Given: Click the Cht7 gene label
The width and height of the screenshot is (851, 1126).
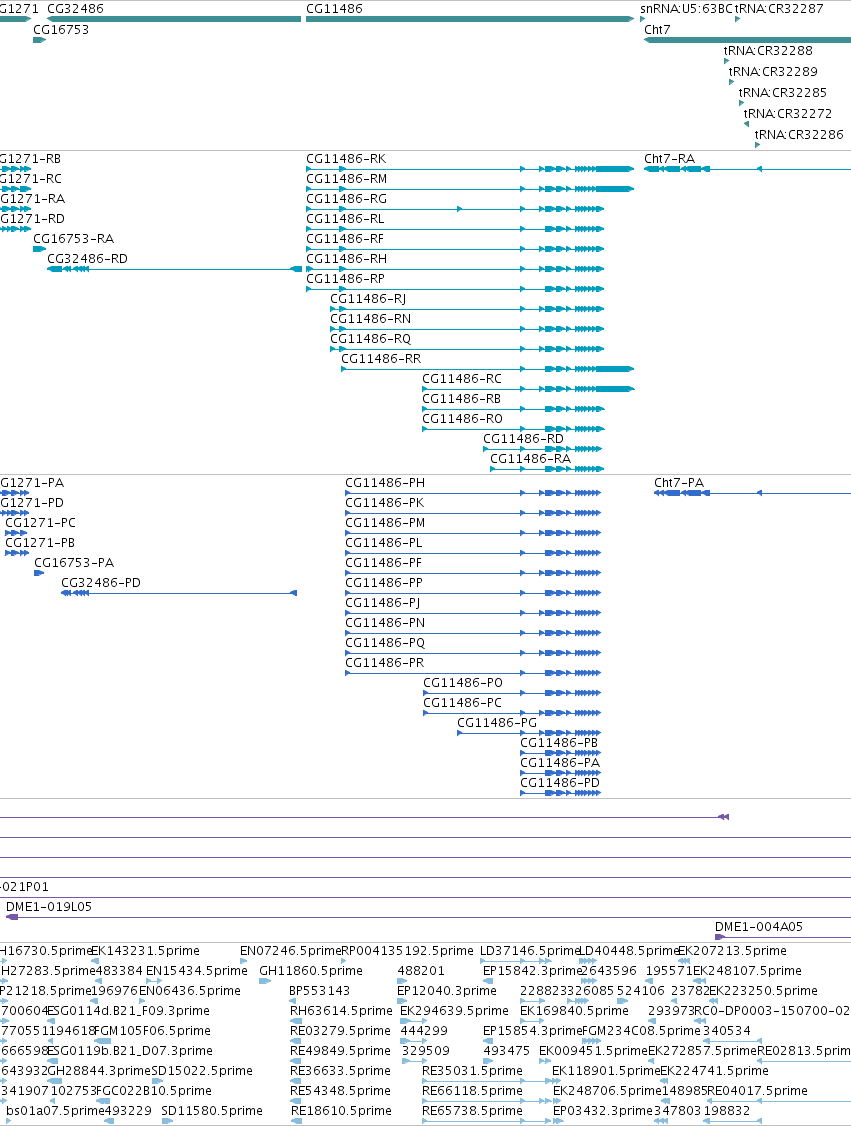Looking at the screenshot, I should 657,29.
